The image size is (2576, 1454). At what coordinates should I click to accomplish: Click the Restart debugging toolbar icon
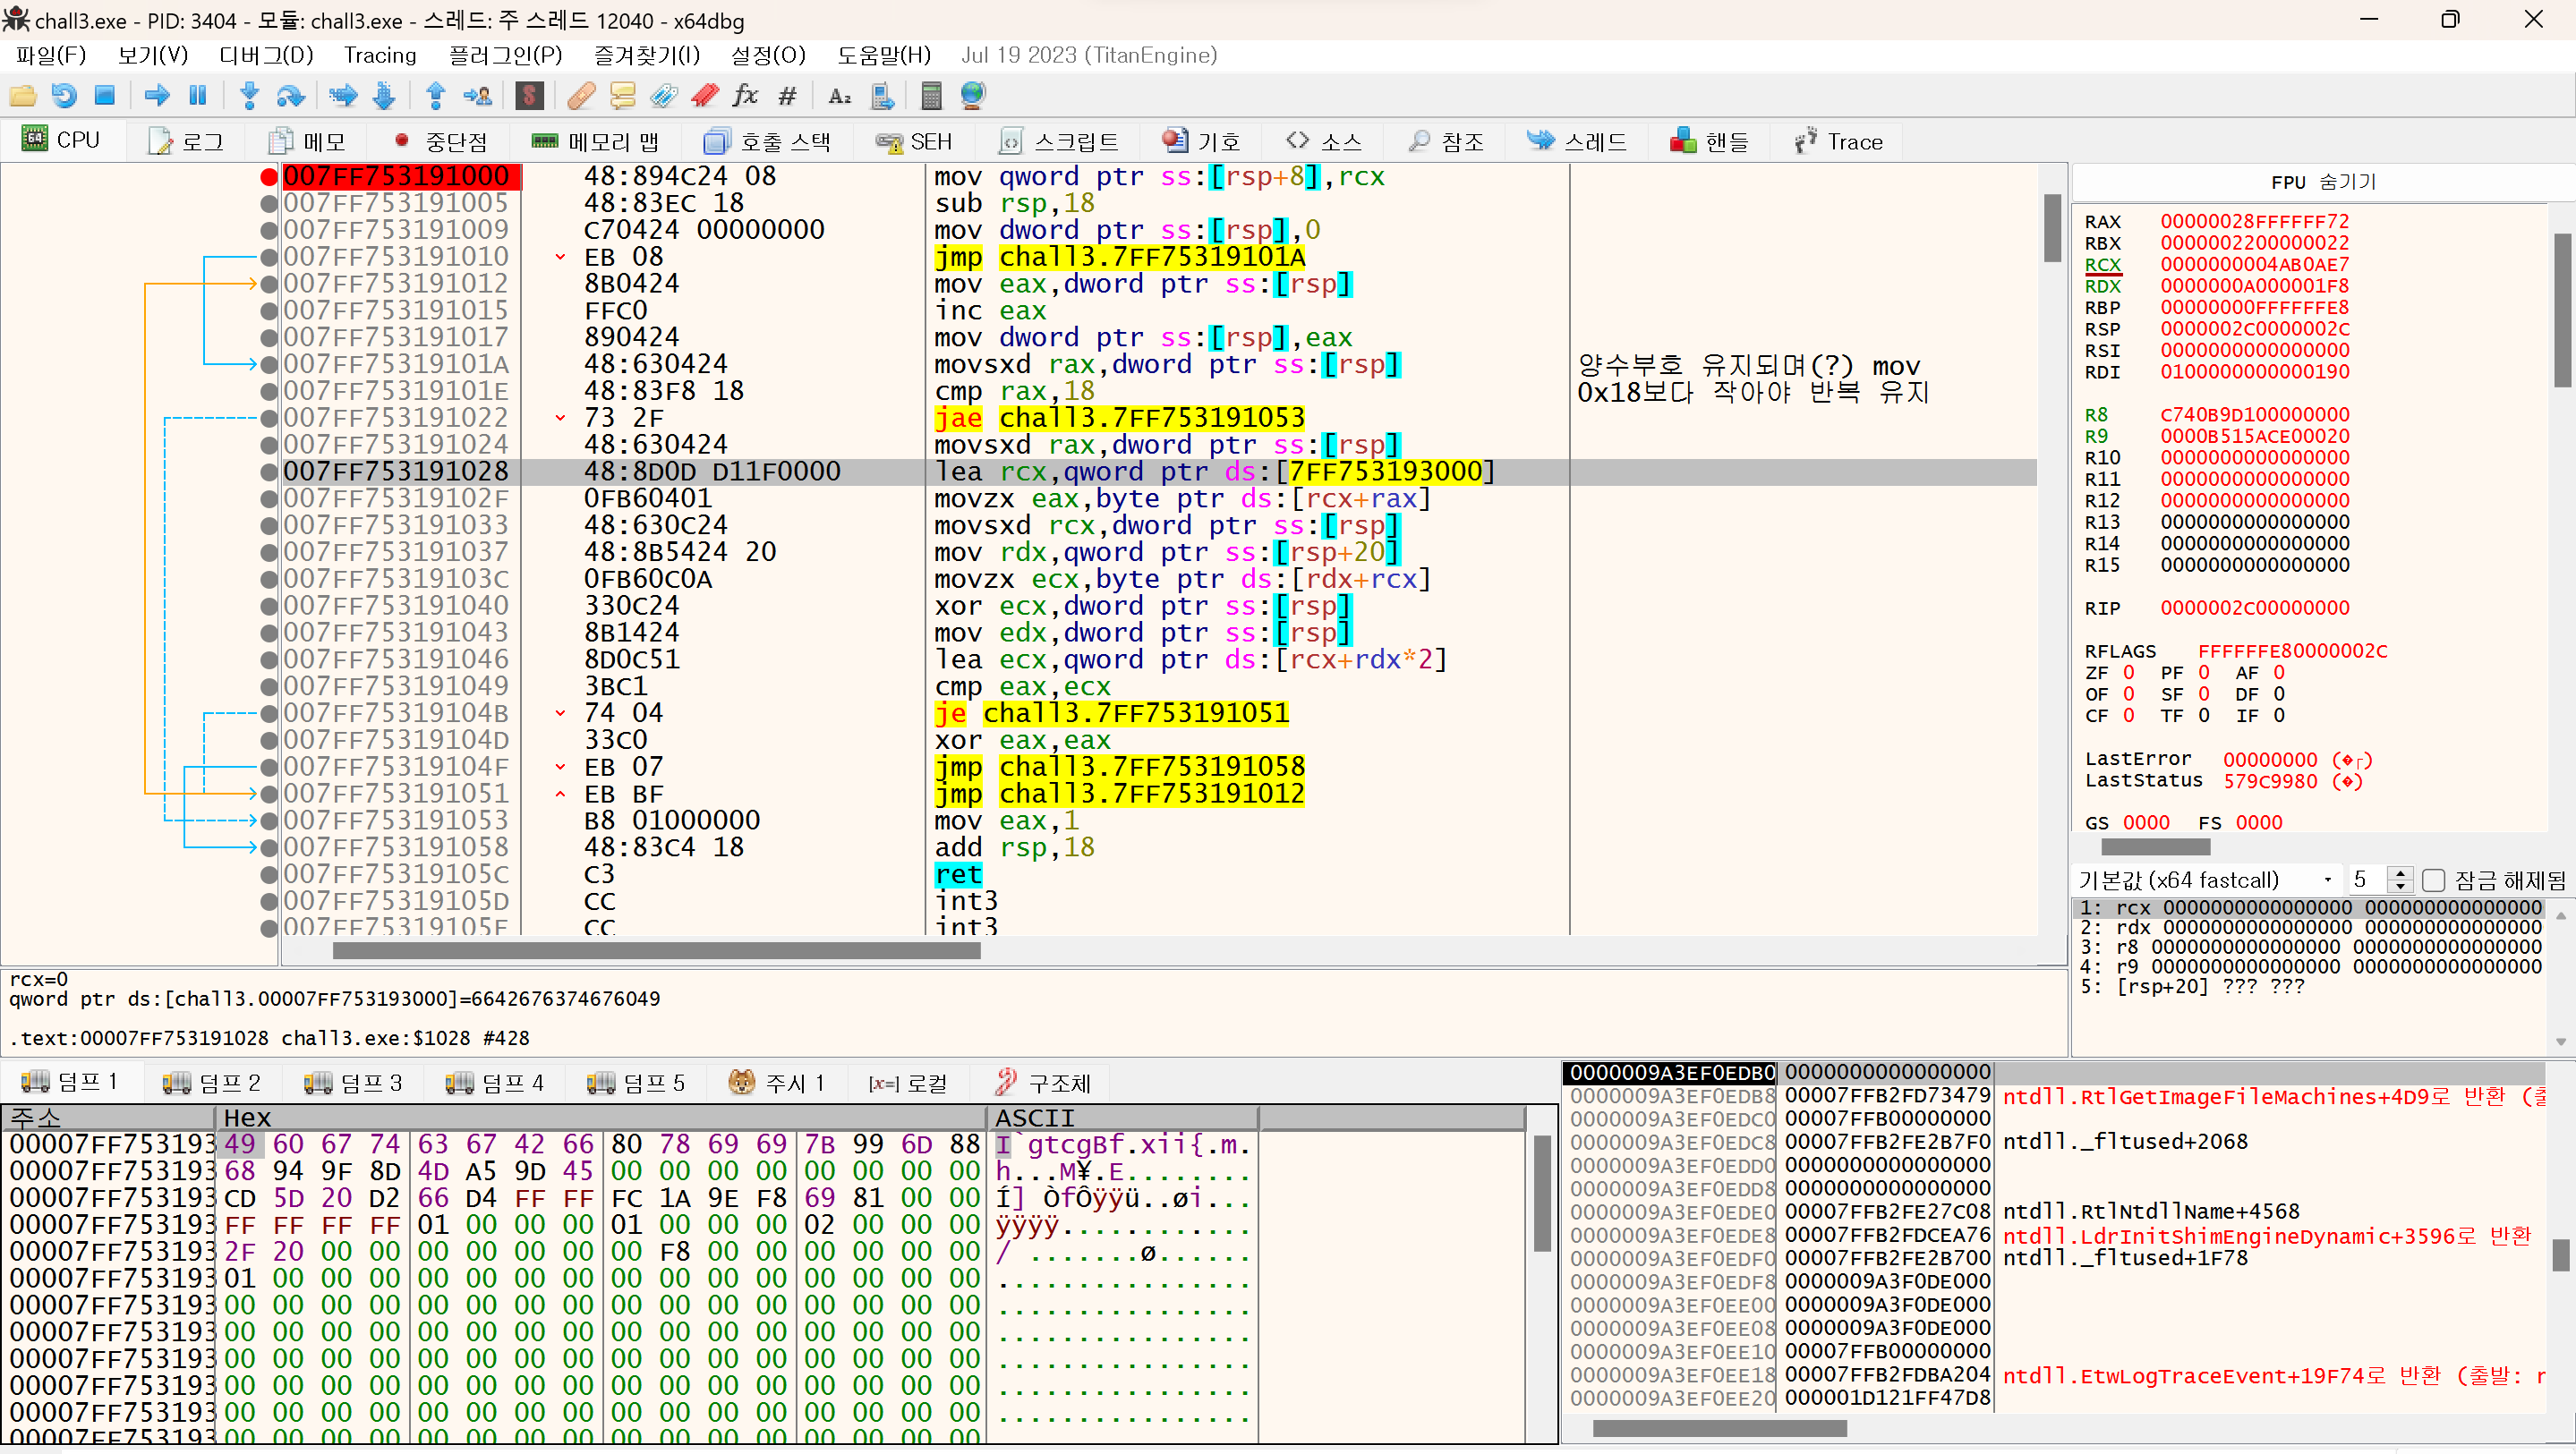click(64, 96)
